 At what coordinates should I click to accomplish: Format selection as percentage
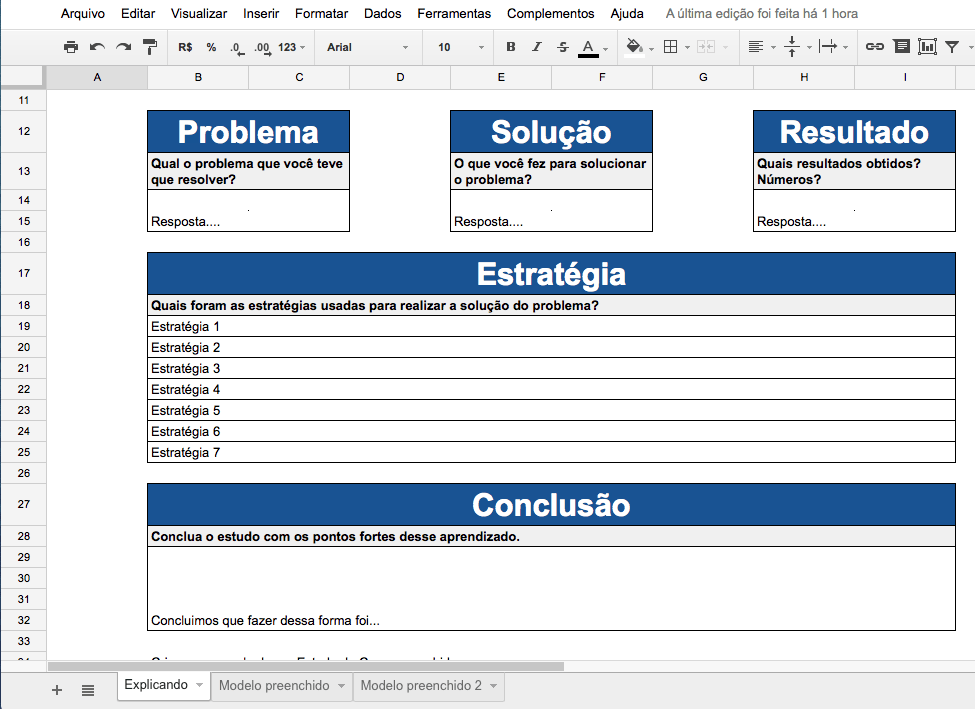tap(212, 46)
